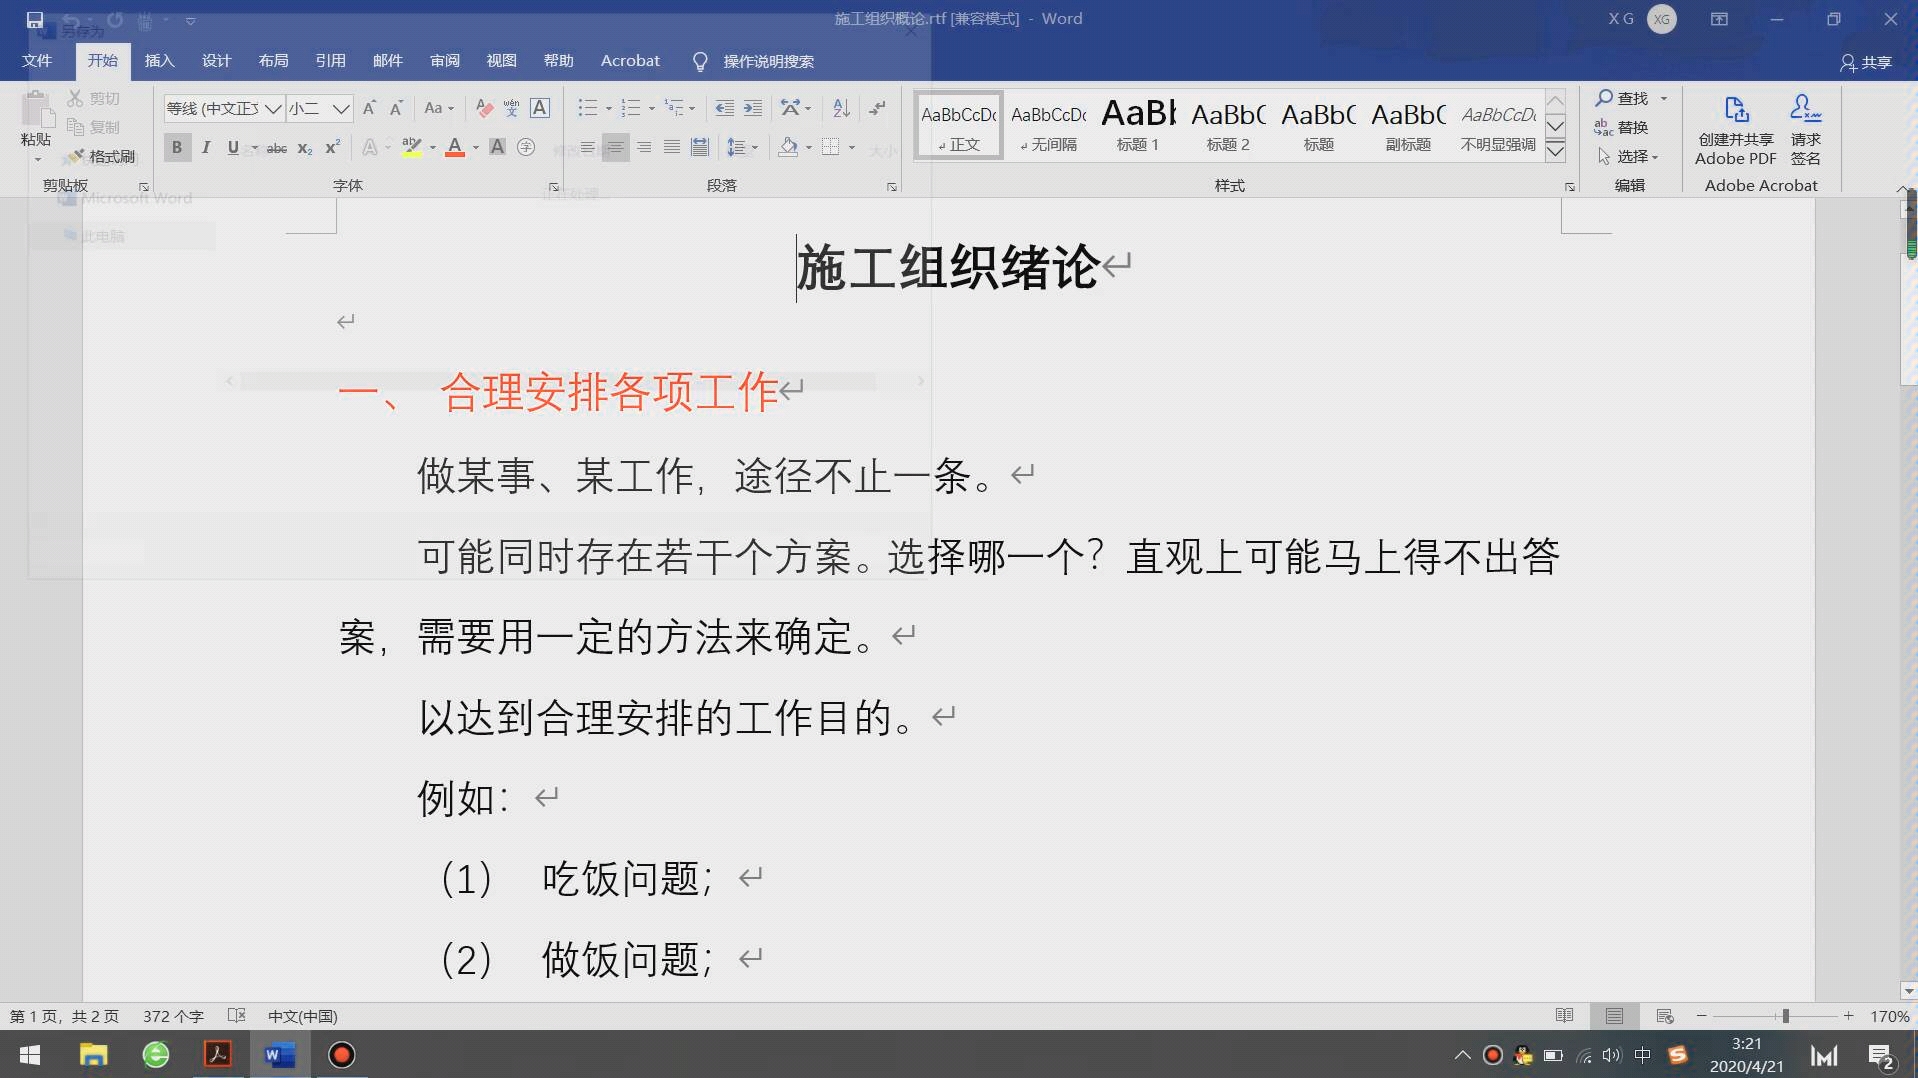The height and width of the screenshot is (1078, 1918).
Task: Click the Share button
Action: (x=1866, y=62)
